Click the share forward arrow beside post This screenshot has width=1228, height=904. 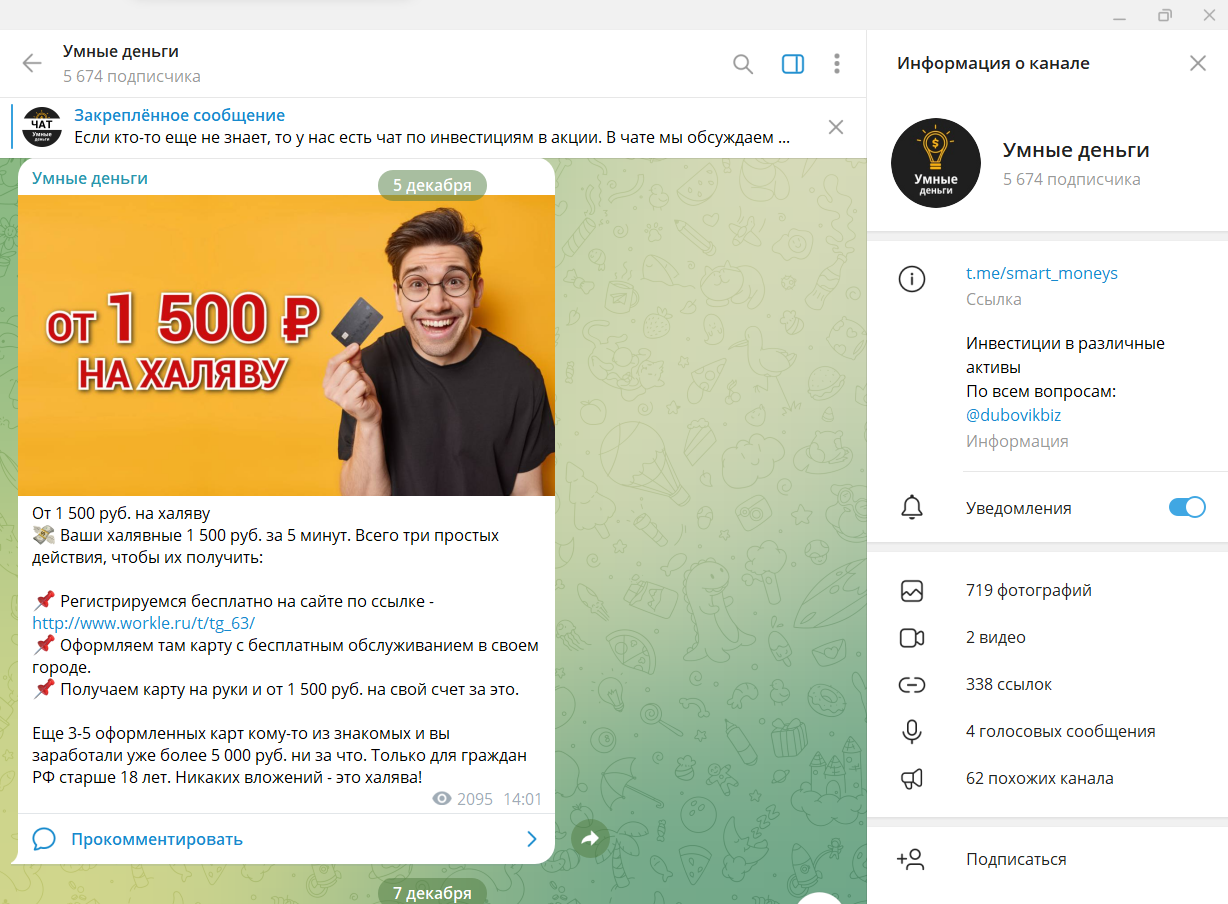(589, 839)
